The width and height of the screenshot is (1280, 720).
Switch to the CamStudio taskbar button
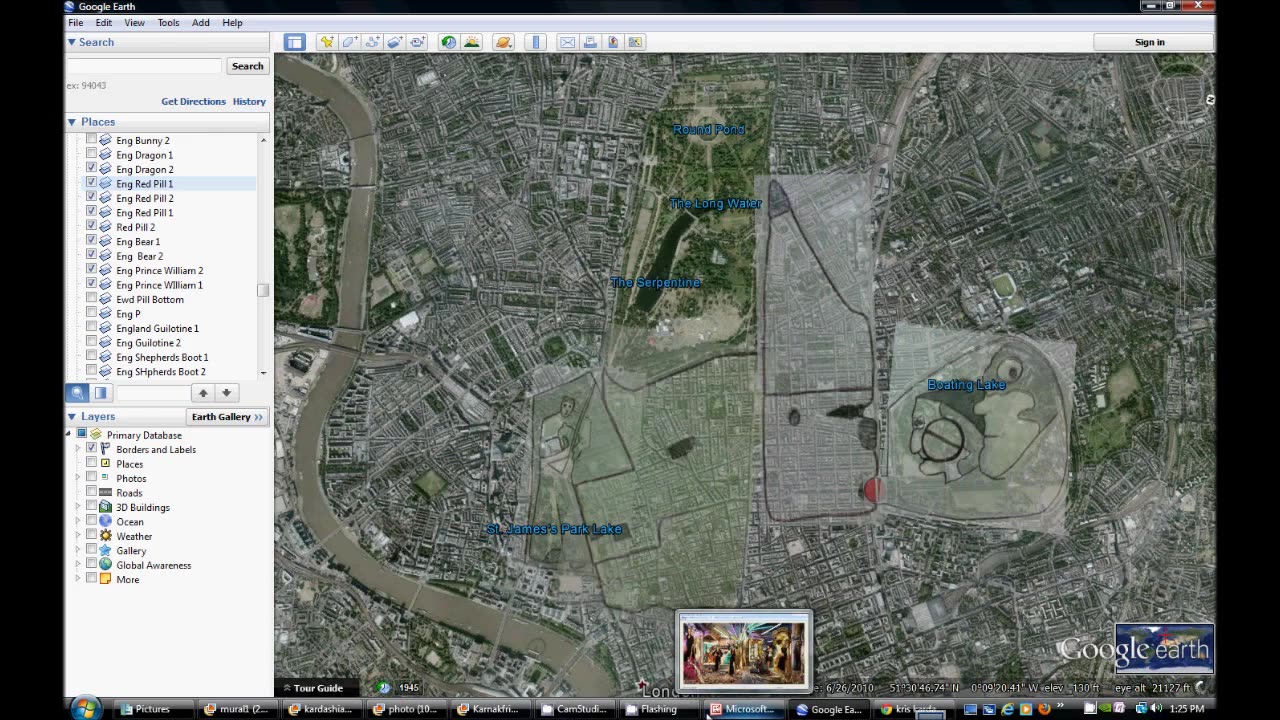click(575, 709)
